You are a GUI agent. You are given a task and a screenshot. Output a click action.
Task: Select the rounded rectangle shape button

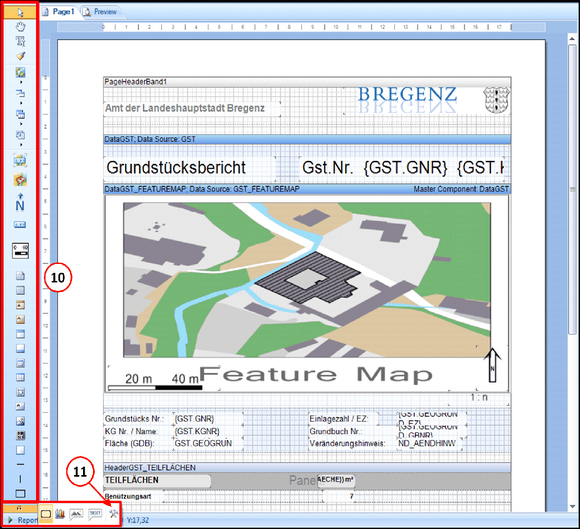pyautogui.click(x=46, y=513)
